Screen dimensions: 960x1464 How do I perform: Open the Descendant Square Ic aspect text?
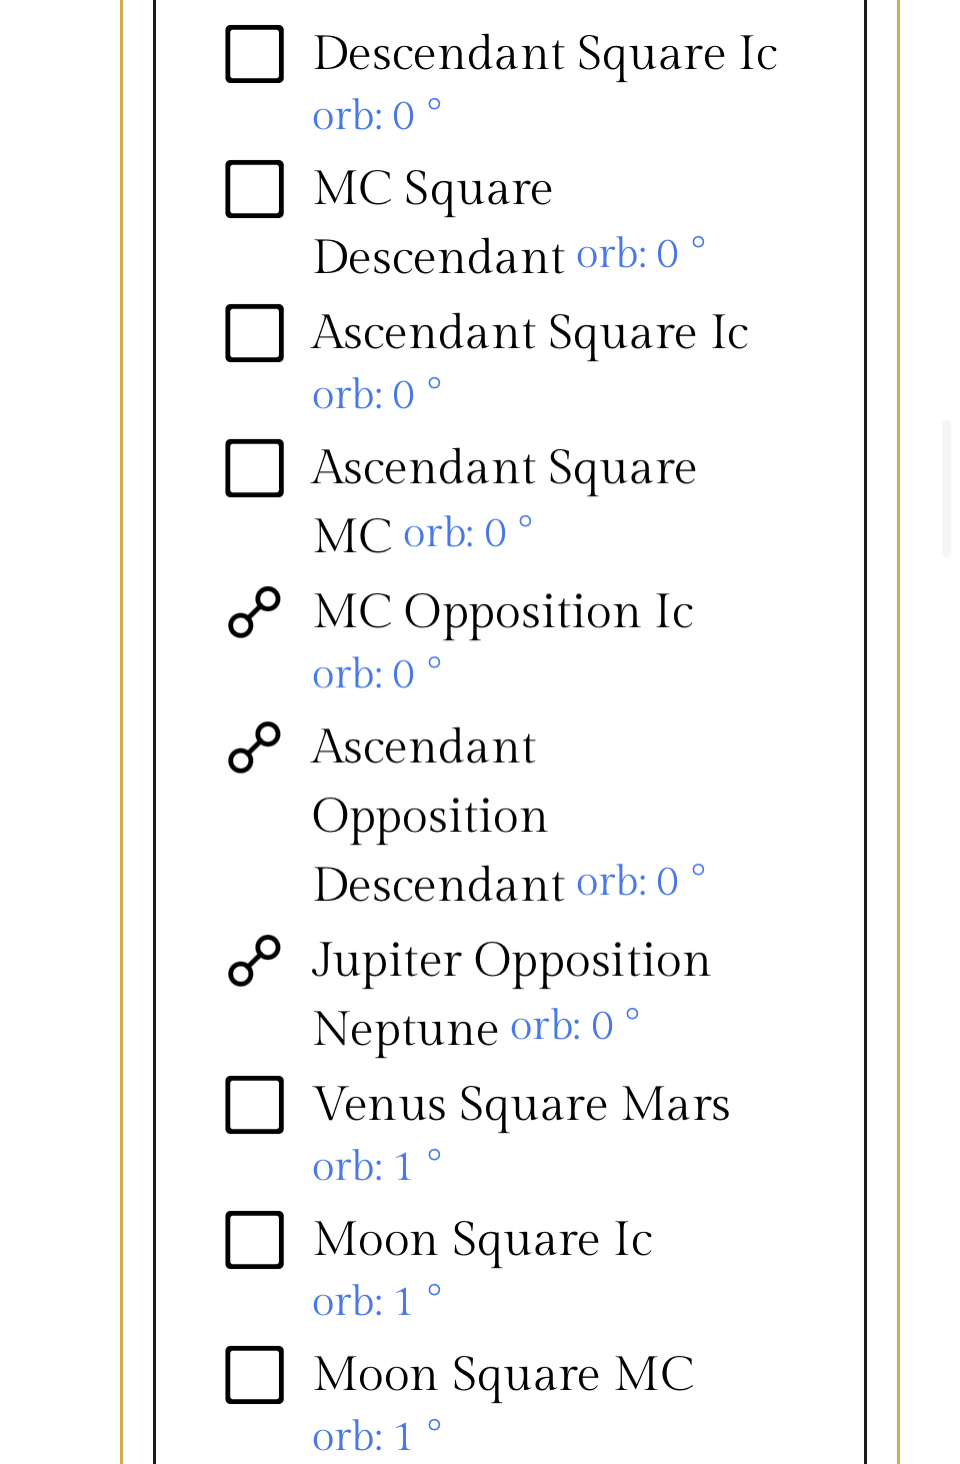545,54
